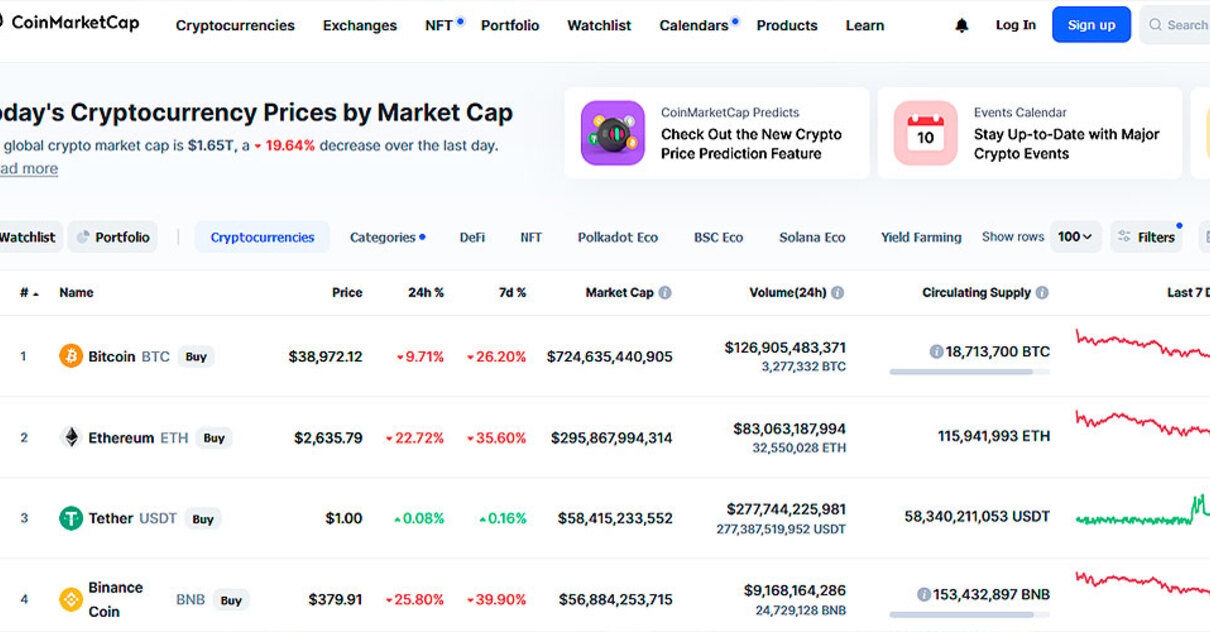Image resolution: width=1210 pixels, height=632 pixels.
Task: Click the notification bell icon
Action: coord(961,26)
